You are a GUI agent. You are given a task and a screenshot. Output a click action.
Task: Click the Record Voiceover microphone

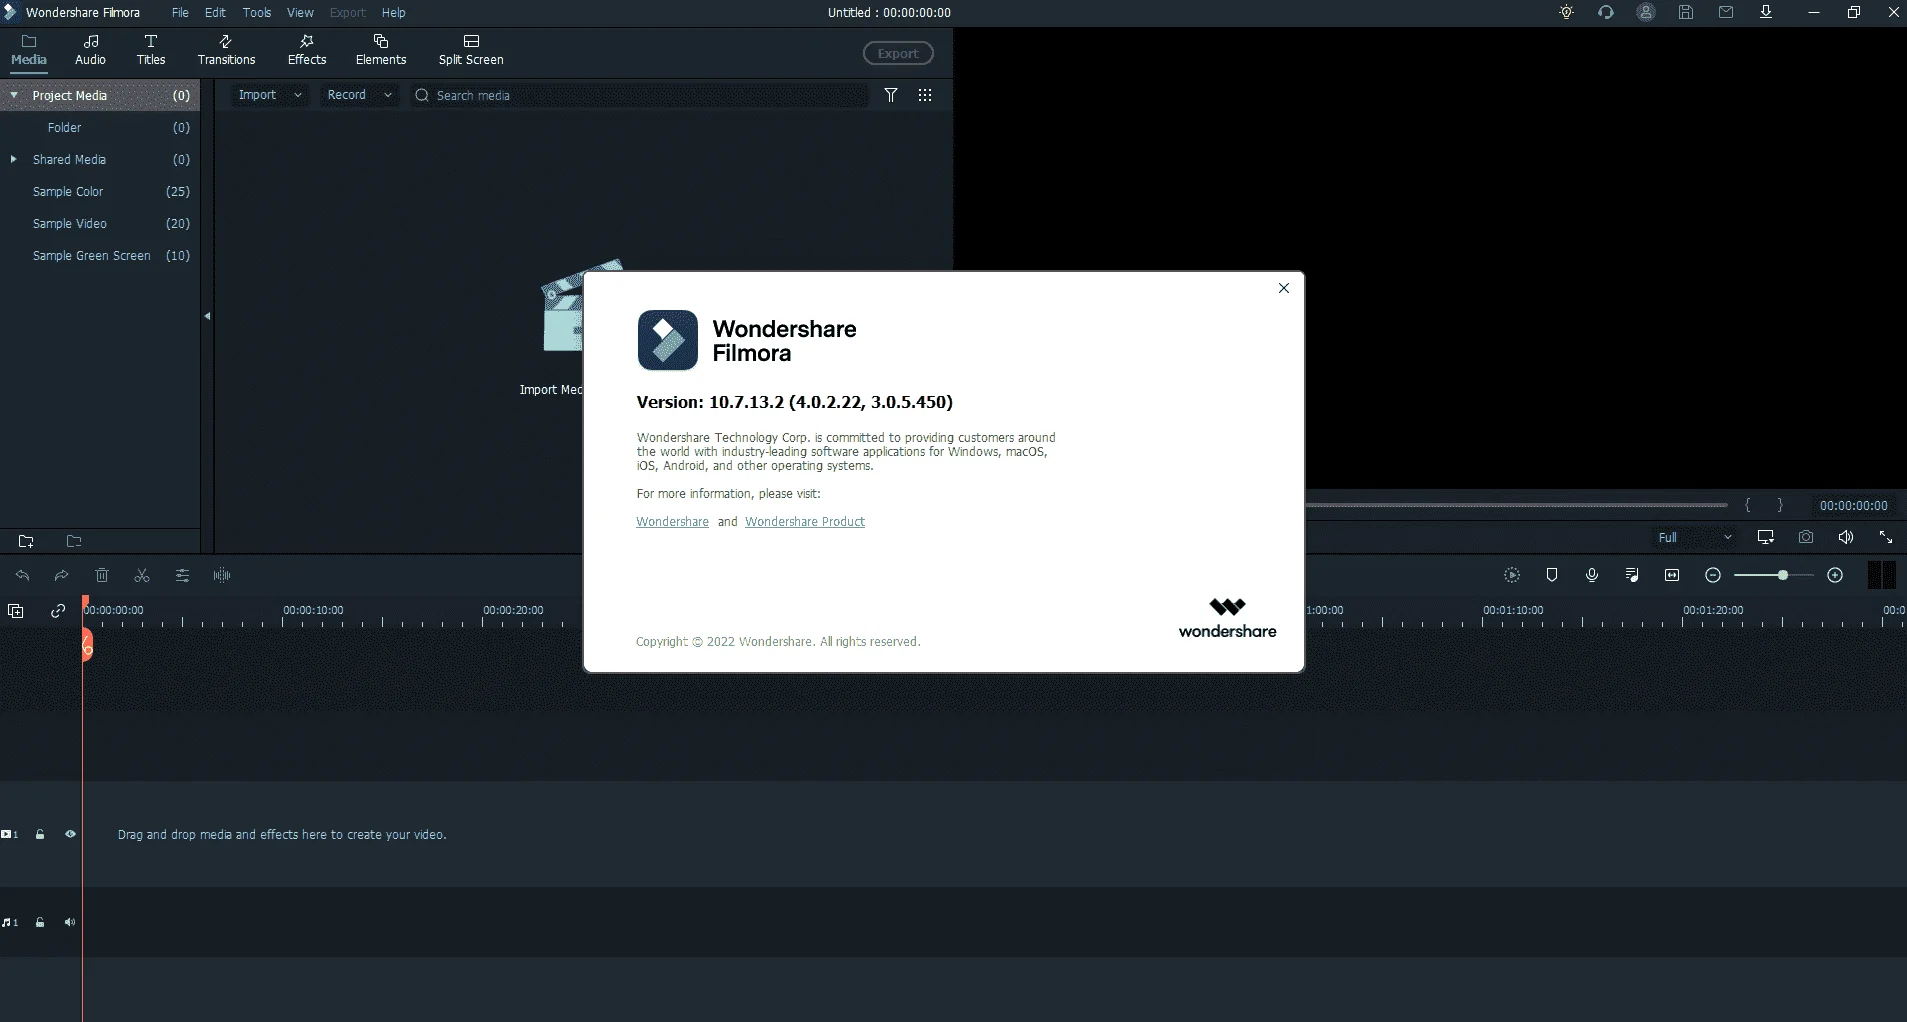point(1592,575)
